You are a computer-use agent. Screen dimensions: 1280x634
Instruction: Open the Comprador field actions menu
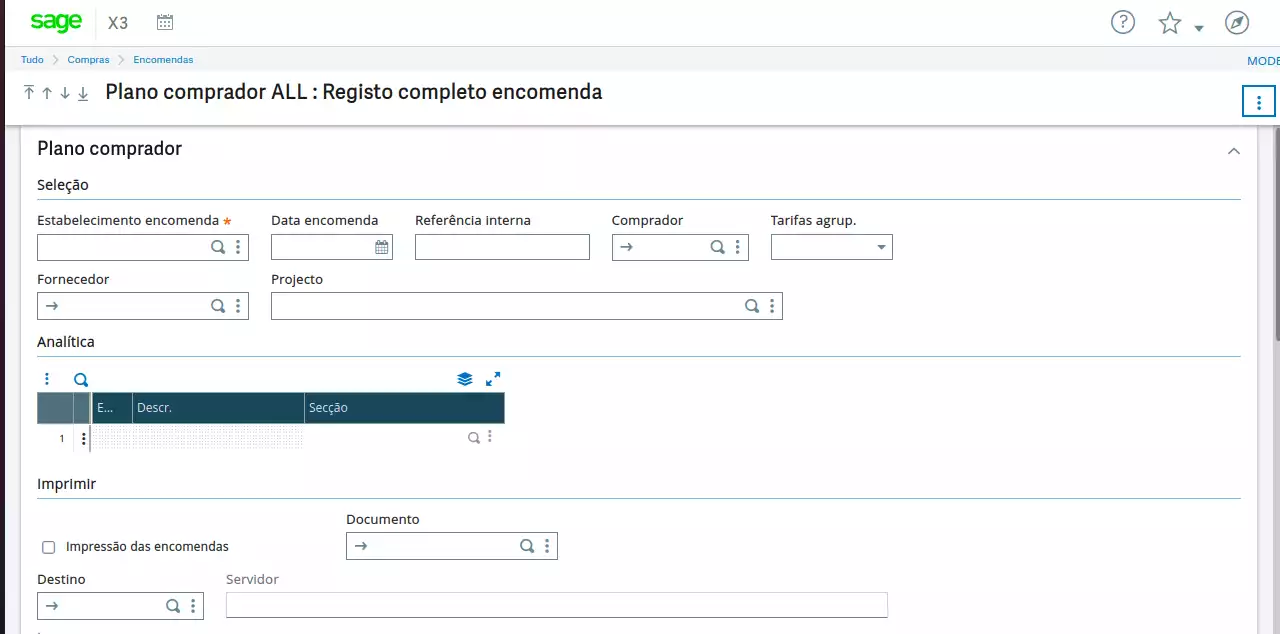click(737, 247)
